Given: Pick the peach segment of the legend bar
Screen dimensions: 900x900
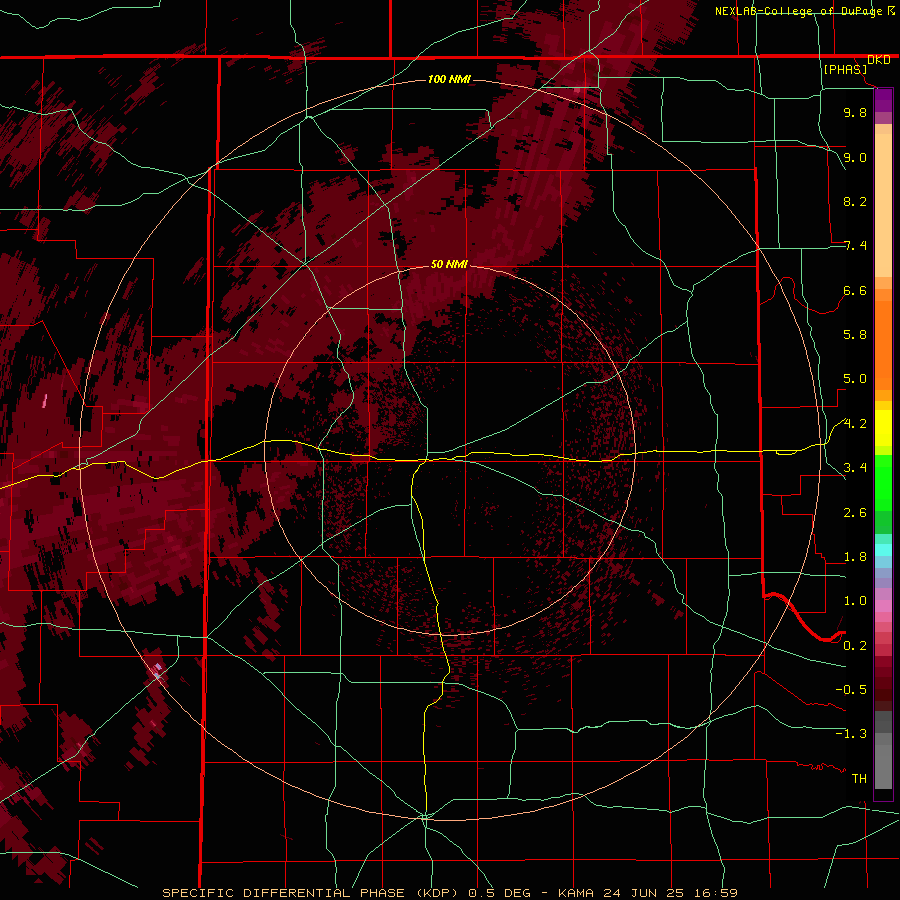Looking at the screenshot, I should [883, 204].
